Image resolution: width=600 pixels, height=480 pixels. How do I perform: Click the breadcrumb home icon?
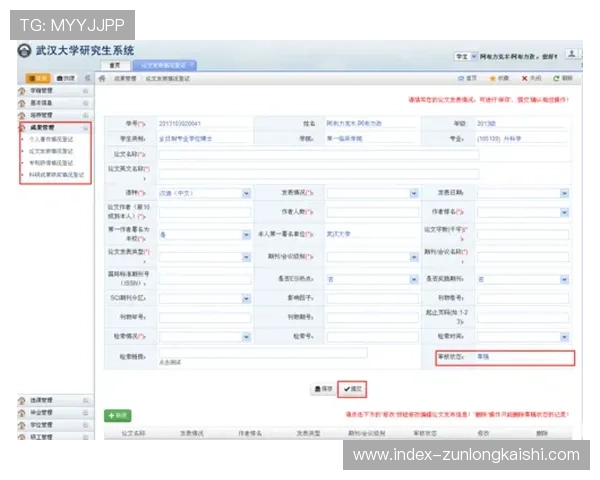102,78
